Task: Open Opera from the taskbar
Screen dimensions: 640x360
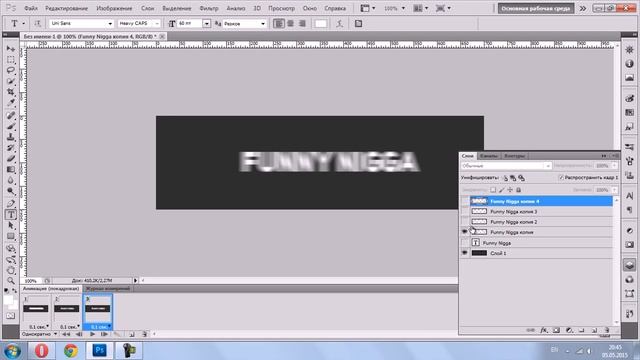Action: coord(41,350)
